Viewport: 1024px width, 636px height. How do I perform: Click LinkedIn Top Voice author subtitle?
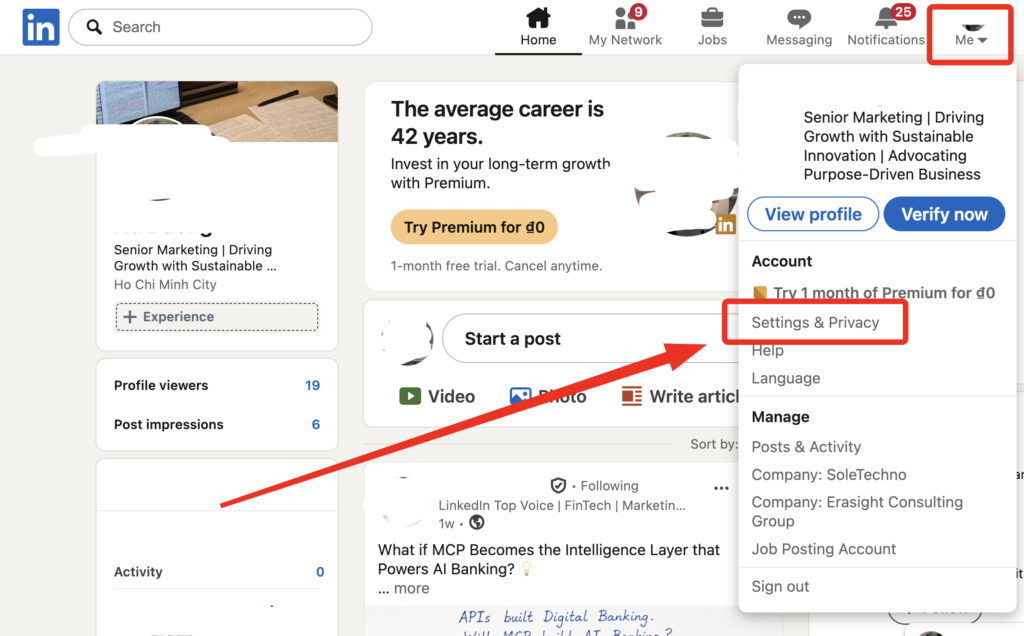(x=562, y=505)
